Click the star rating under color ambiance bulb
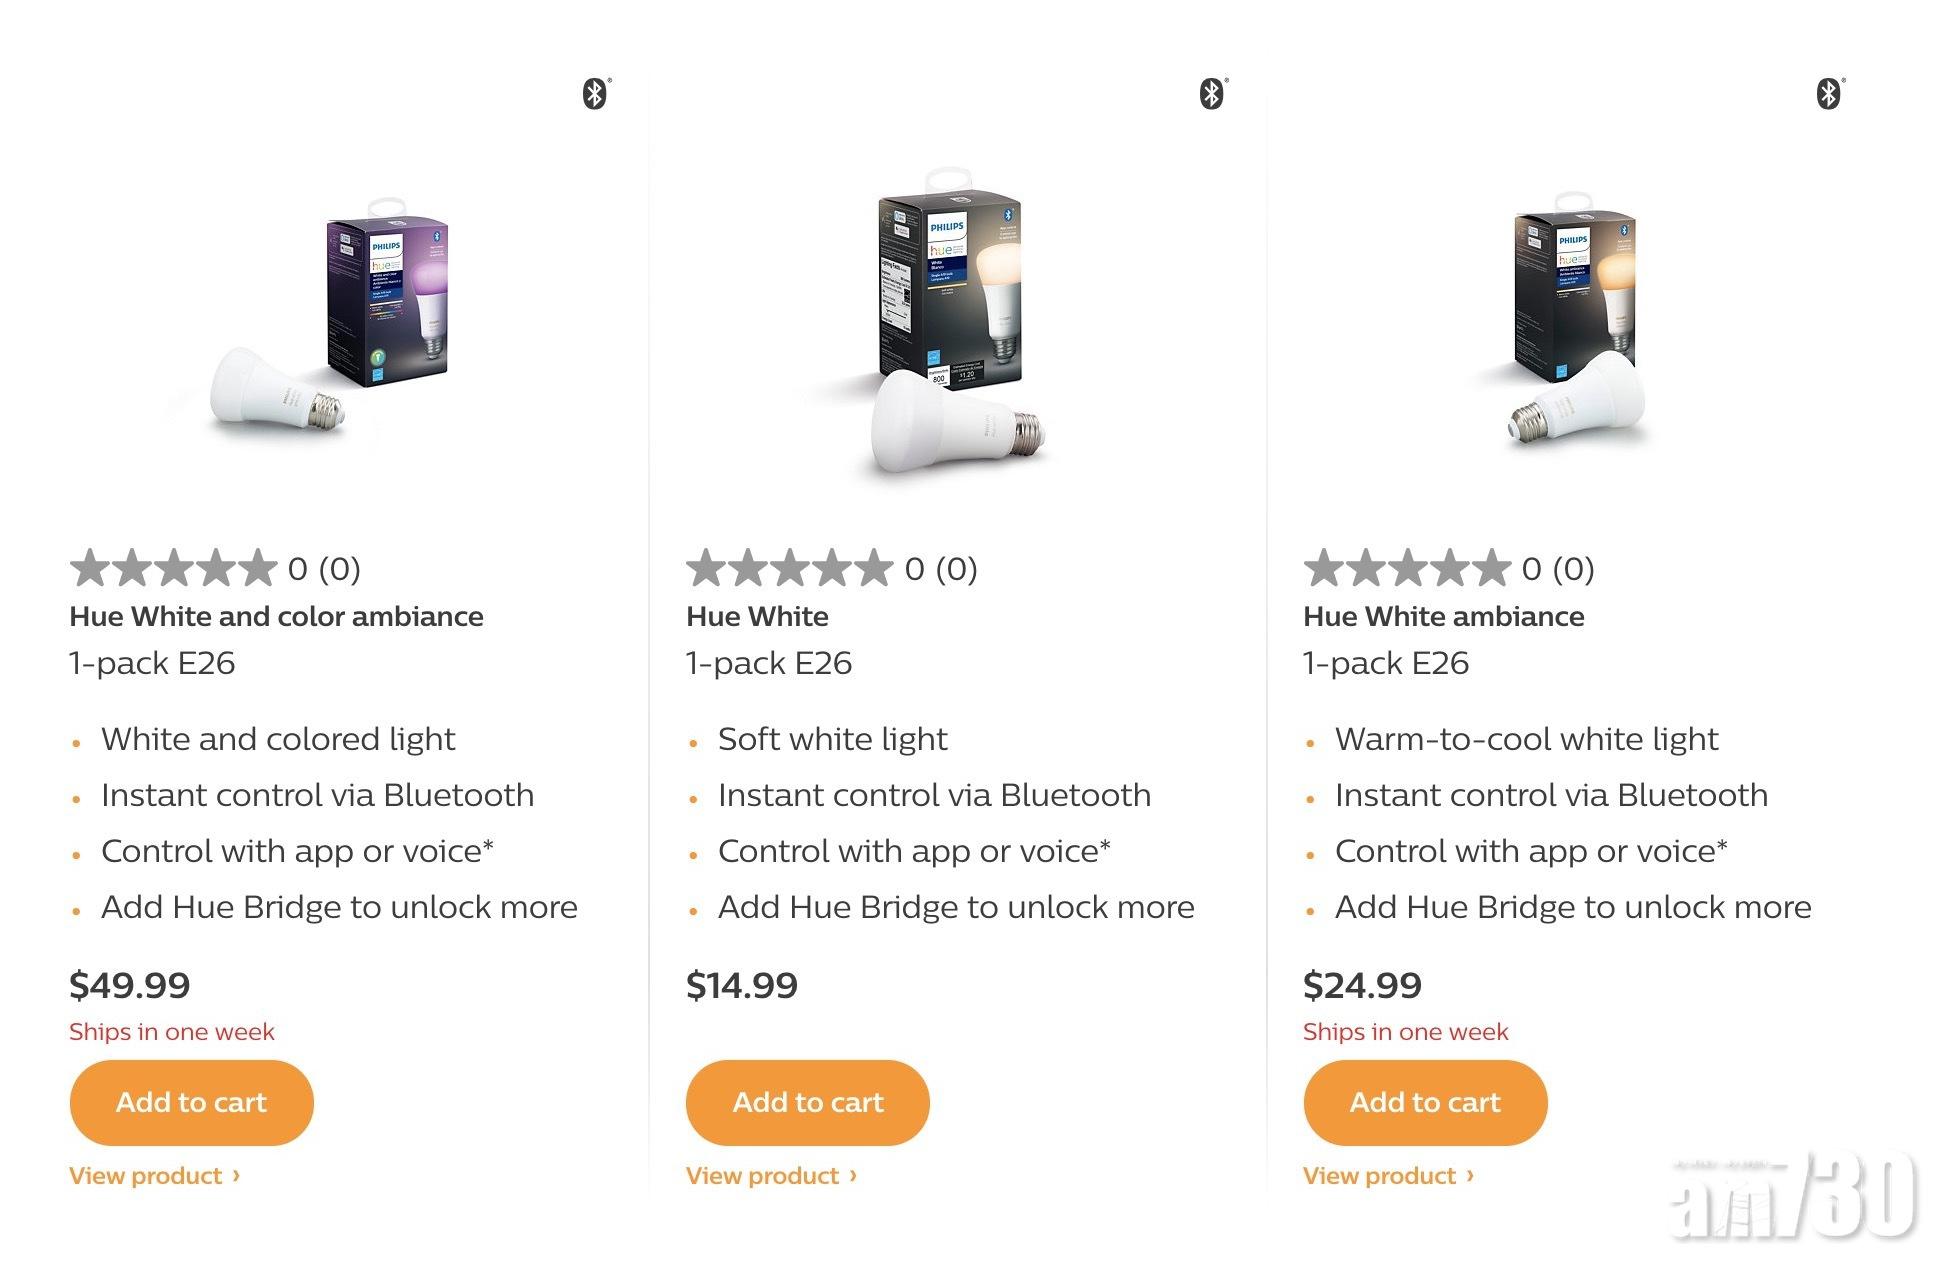Viewport: 1945px width, 1262px height. point(173,568)
